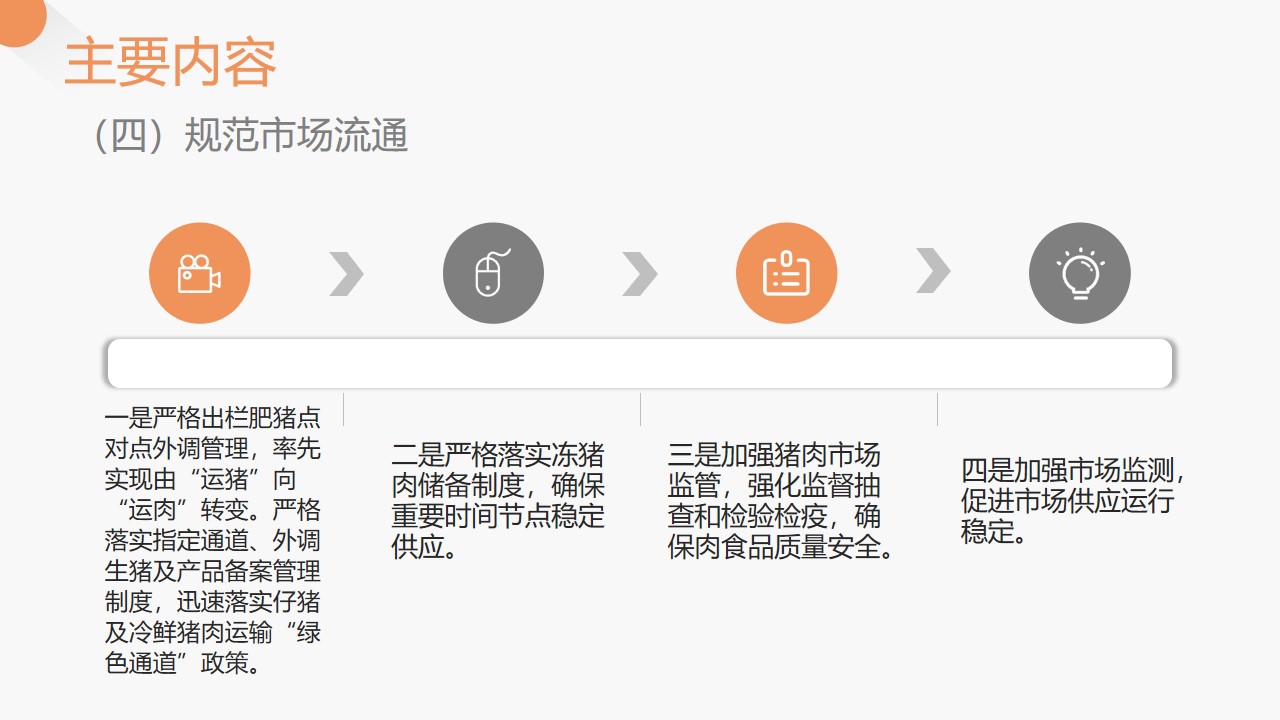Click paragraph starting 三是加强猪肉市场
This screenshot has width=1280, height=720.
point(781,502)
